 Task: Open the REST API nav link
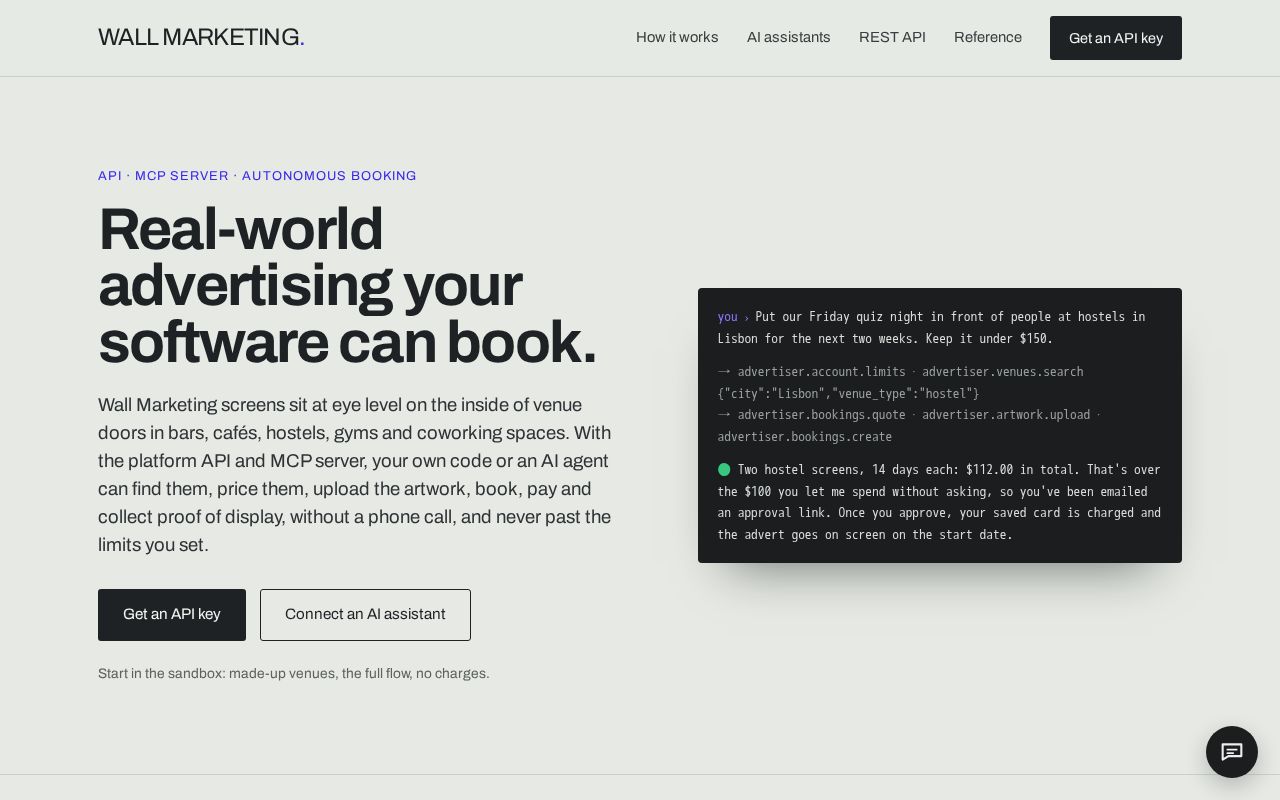pyautogui.click(x=892, y=37)
